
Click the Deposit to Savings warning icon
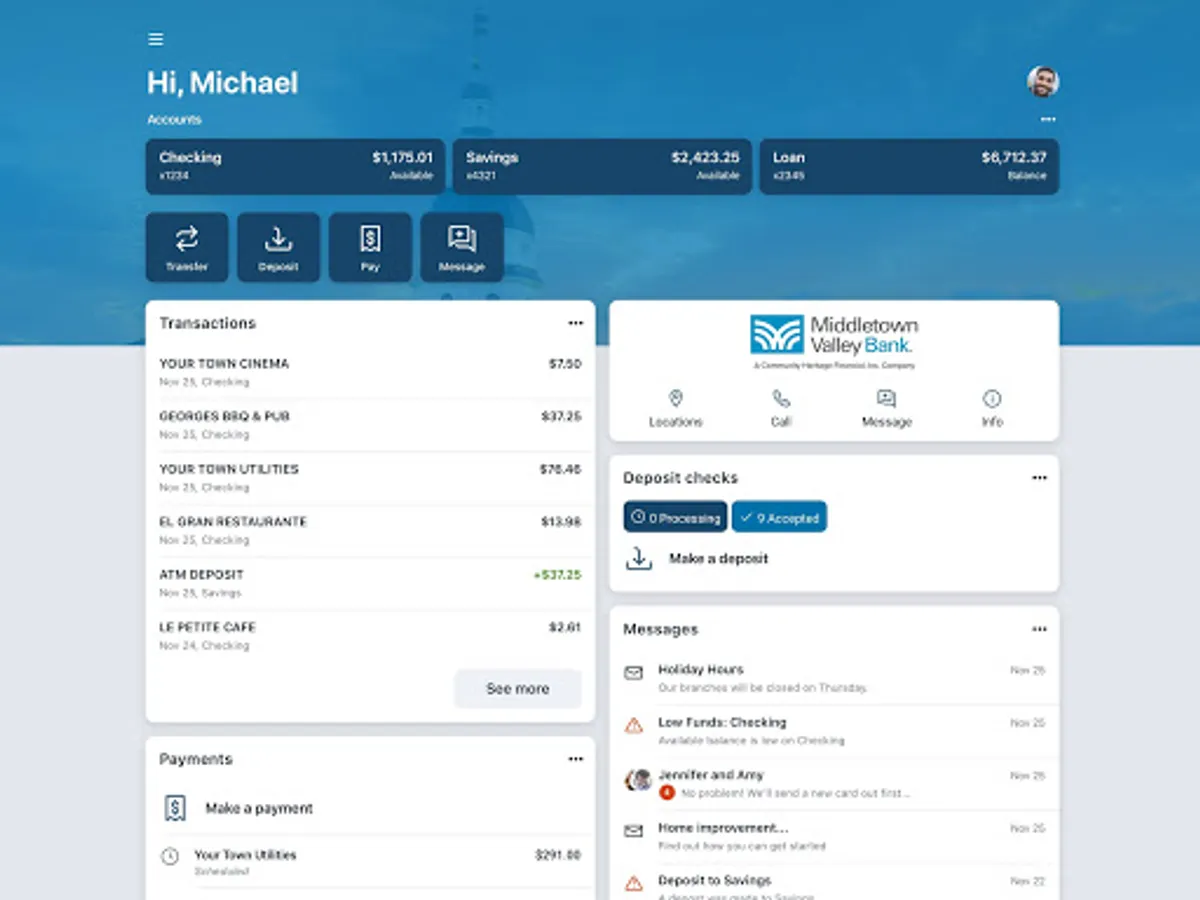[x=634, y=884]
